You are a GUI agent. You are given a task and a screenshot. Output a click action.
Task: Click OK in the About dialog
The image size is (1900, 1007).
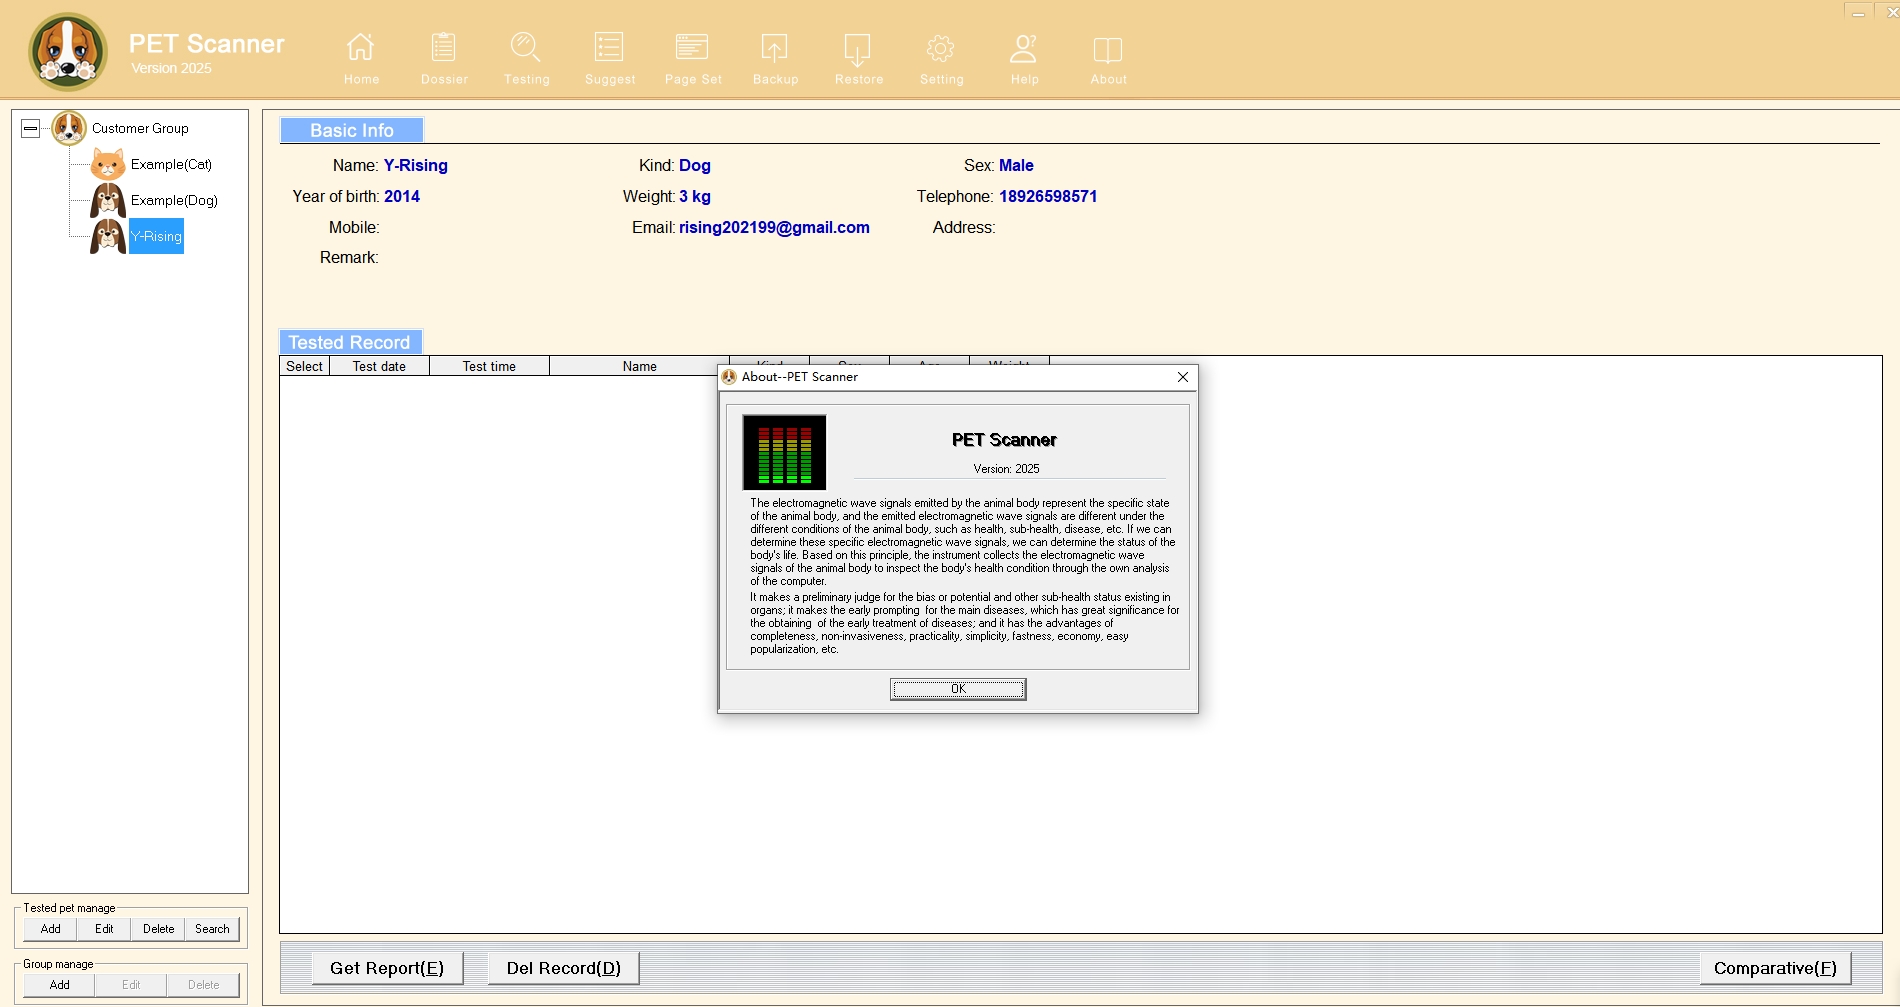click(958, 689)
